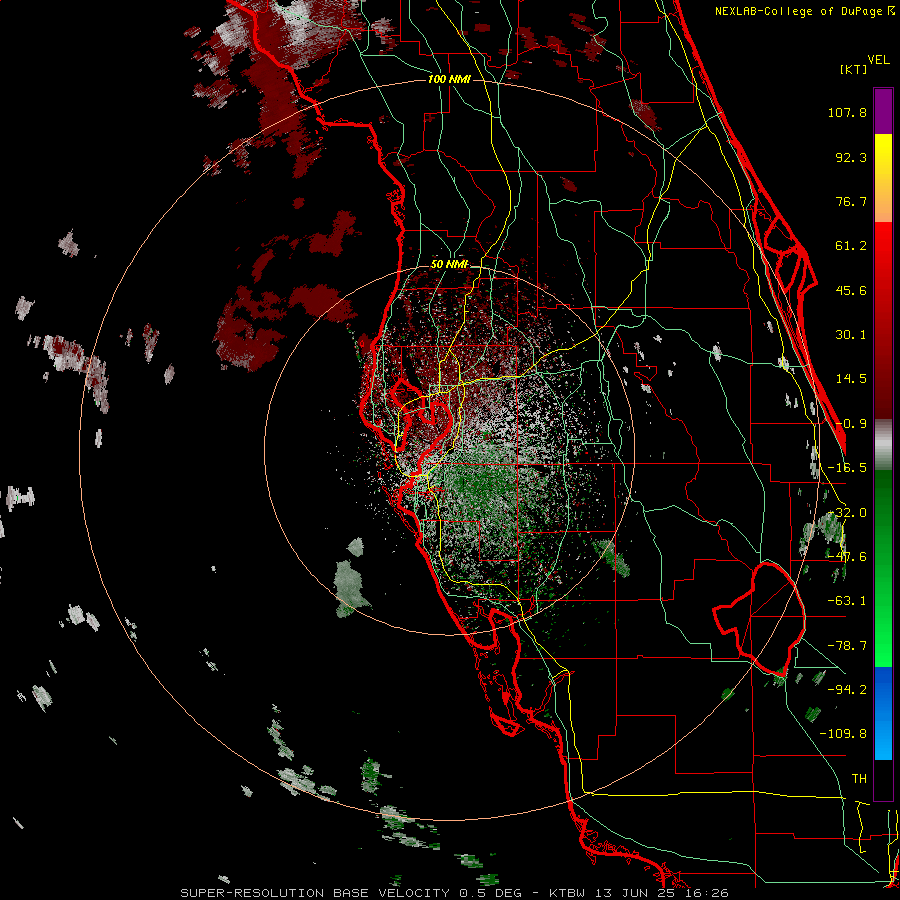
Task: Click the 14.5 velocity scale value
Action: pos(851,379)
